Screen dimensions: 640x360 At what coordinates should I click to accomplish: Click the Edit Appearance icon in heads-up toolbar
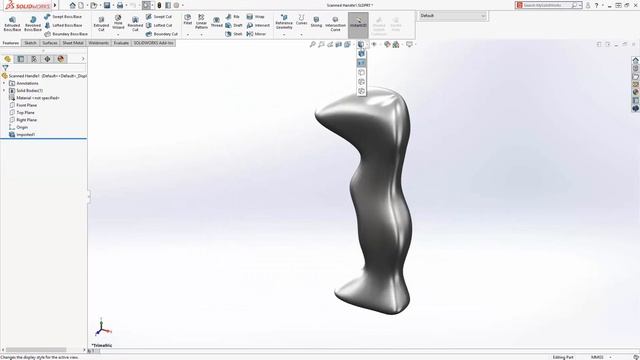[387, 44]
